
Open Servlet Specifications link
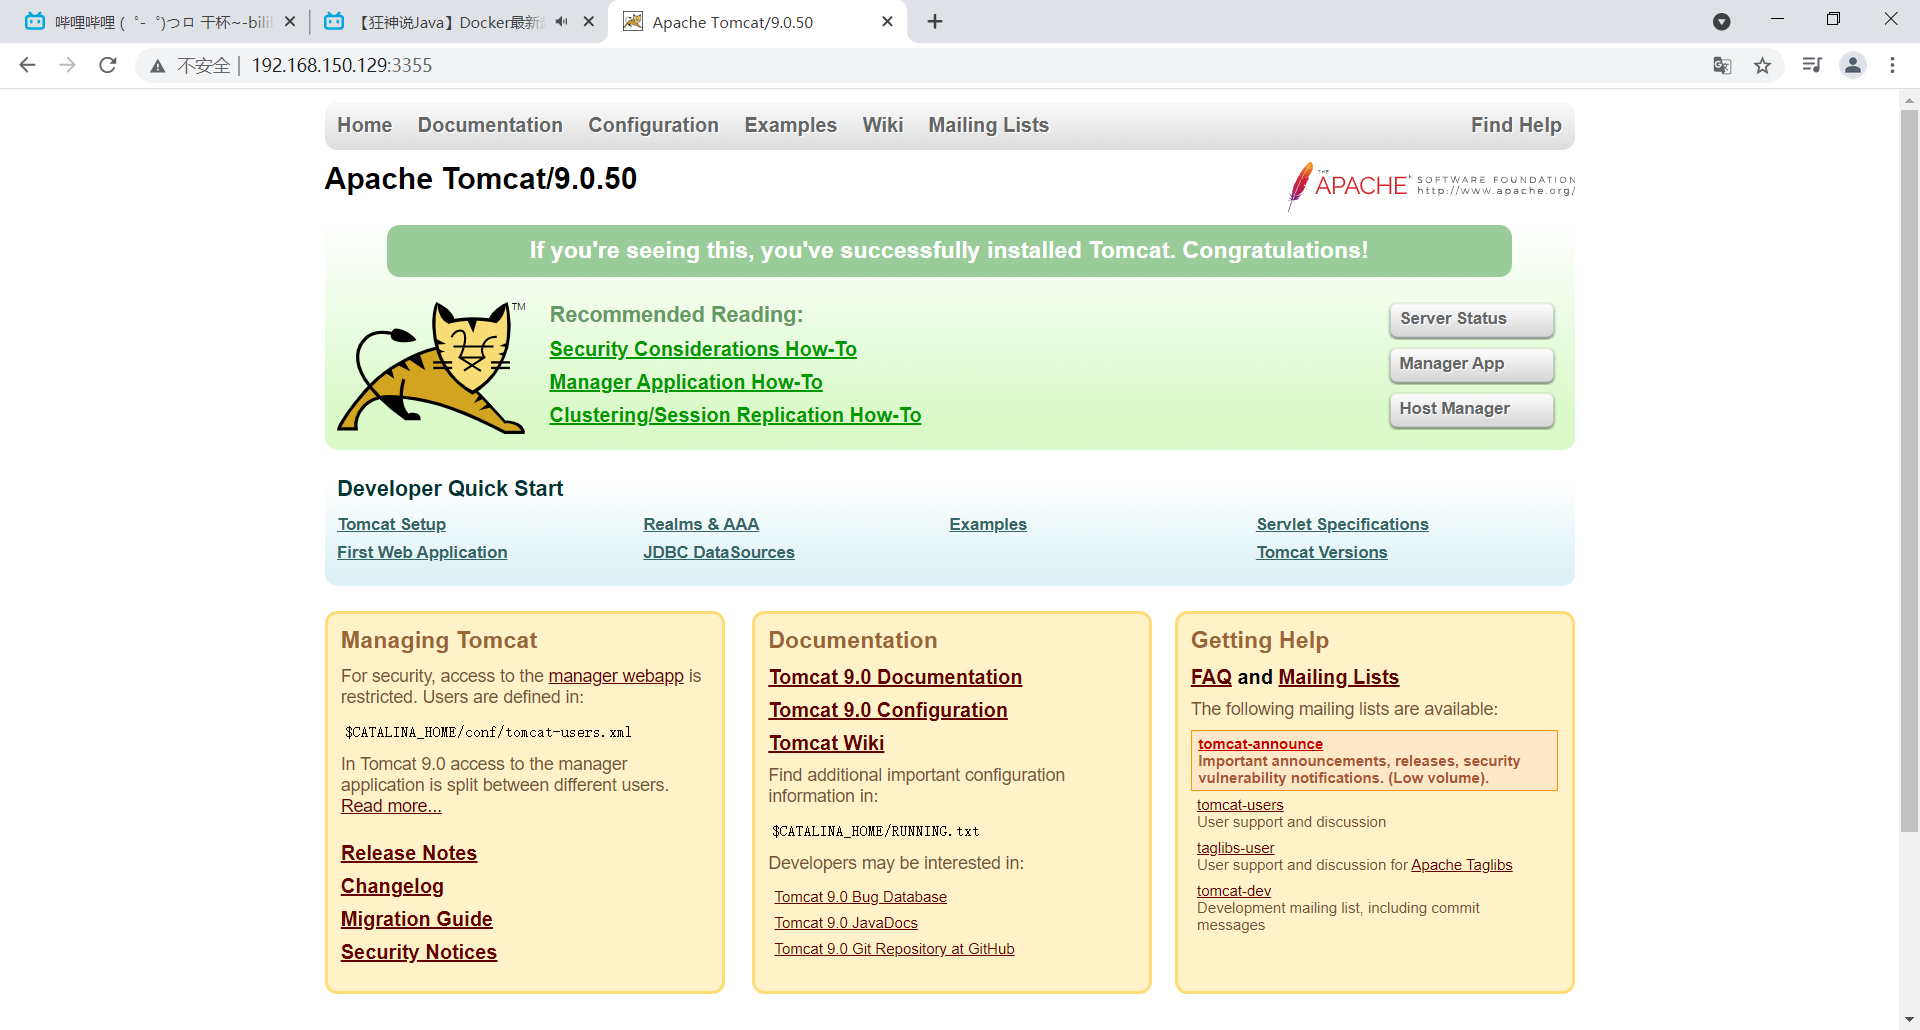(1342, 524)
